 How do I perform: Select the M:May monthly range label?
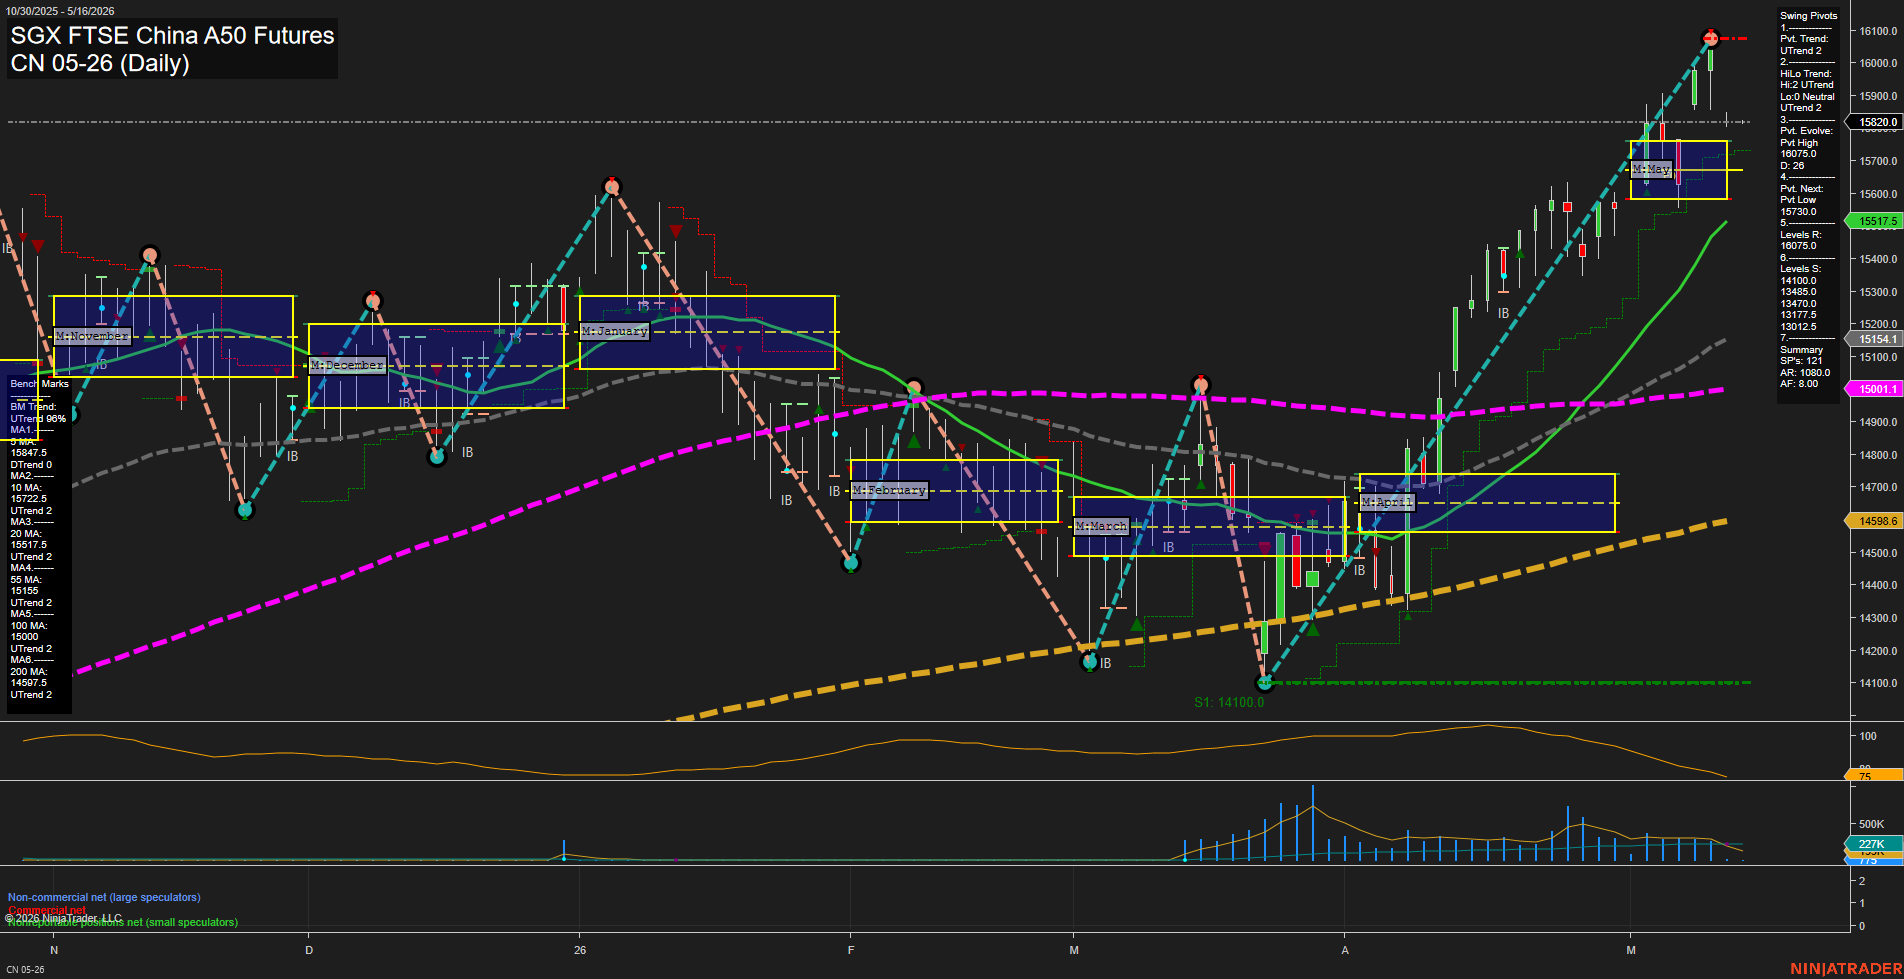coord(1651,169)
